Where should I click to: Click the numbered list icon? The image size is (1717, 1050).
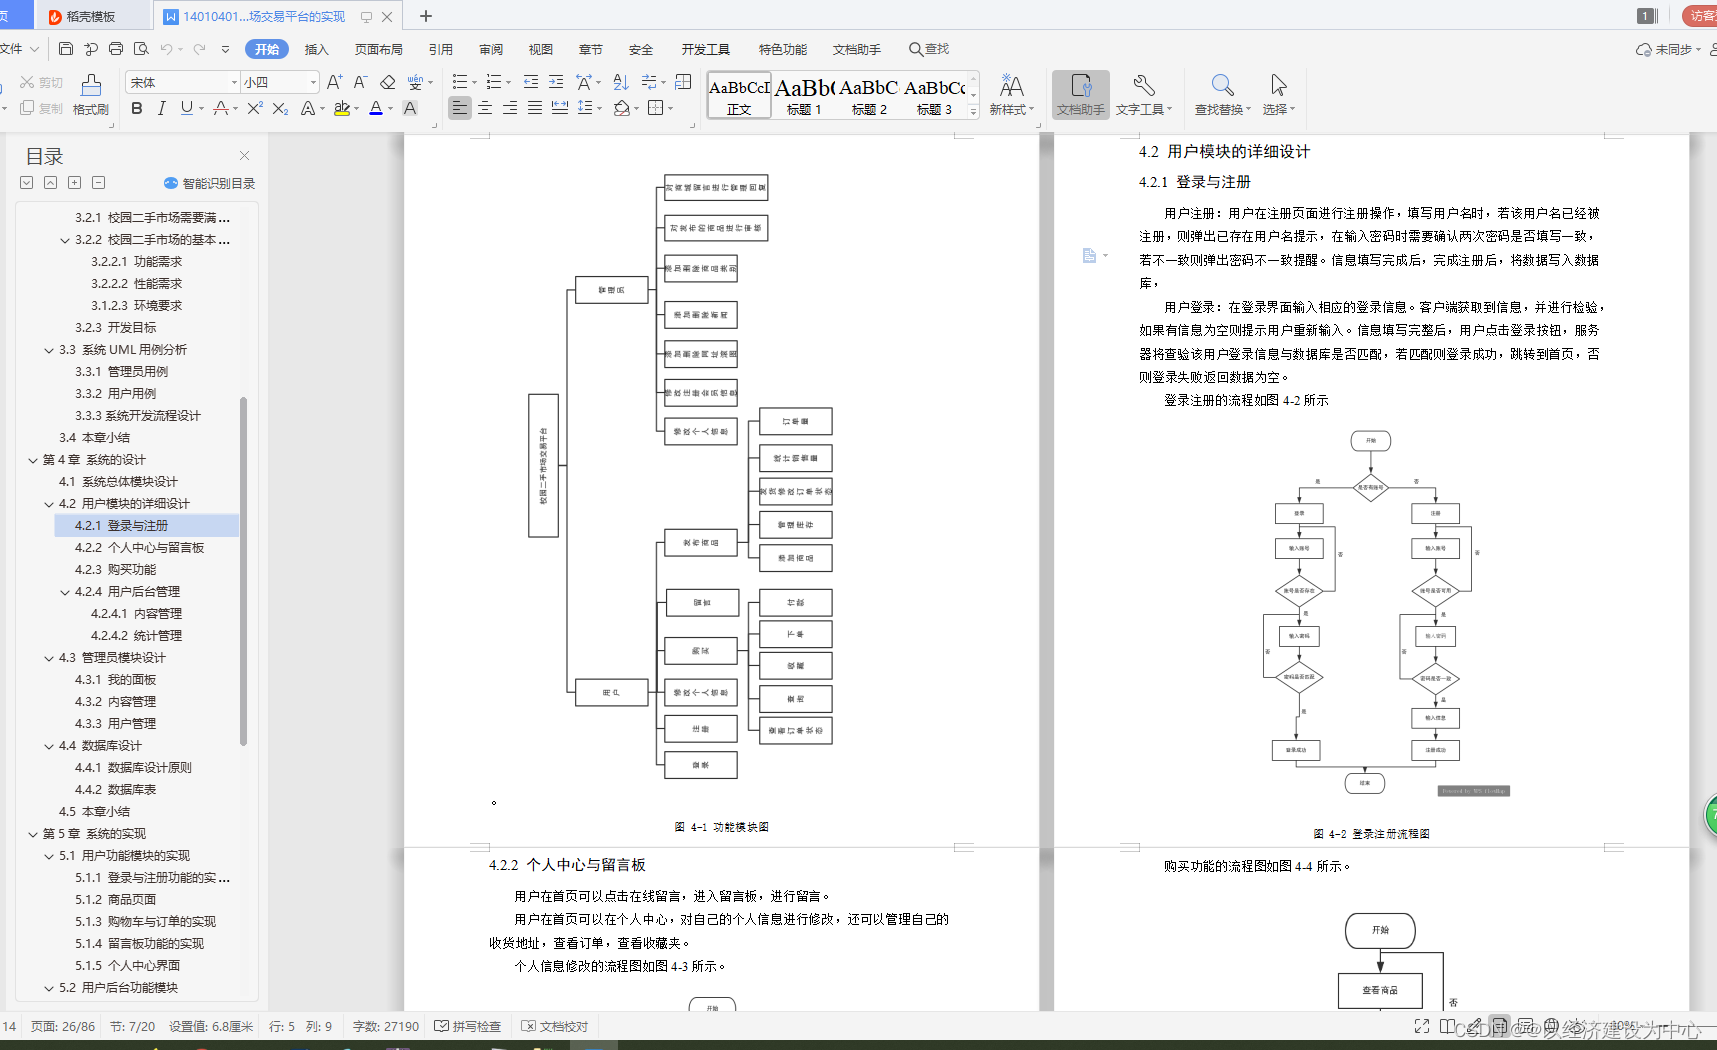[493, 82]
